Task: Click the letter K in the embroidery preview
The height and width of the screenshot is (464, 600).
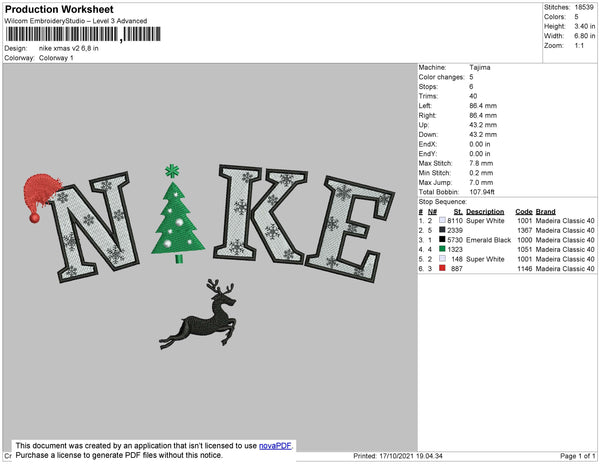Action: click(x=260, y=213)
